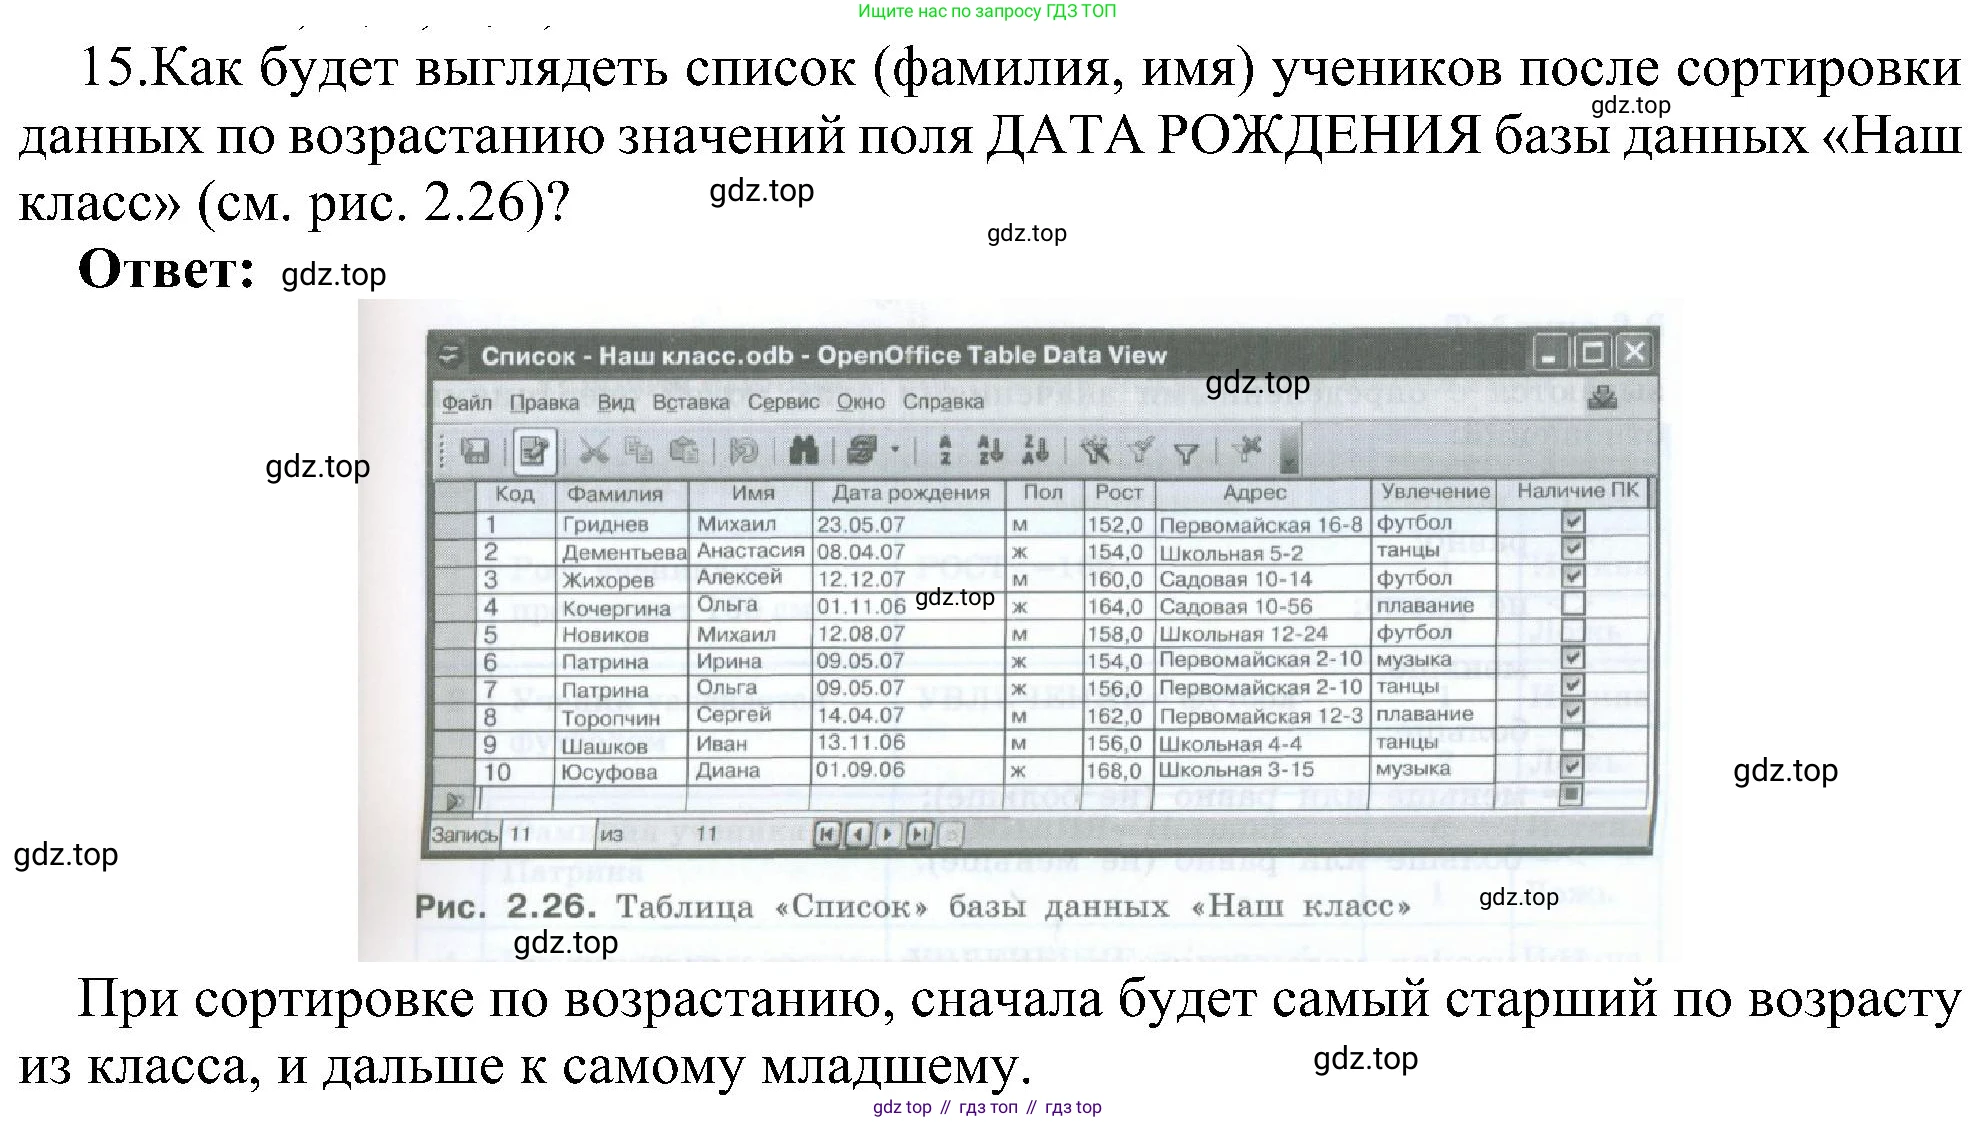Click the Undo data input icon
Viewport: 1976px width, 1122px height.
click(x=743, y=451)
